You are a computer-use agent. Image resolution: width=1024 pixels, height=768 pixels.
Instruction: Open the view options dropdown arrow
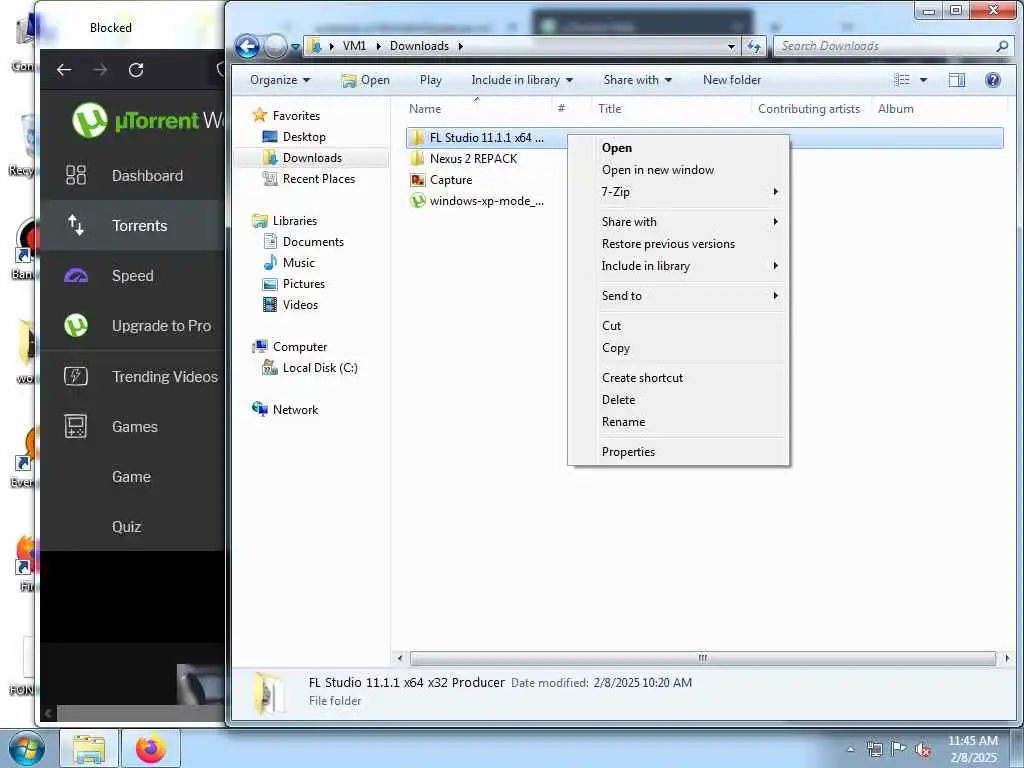(923, 80)
